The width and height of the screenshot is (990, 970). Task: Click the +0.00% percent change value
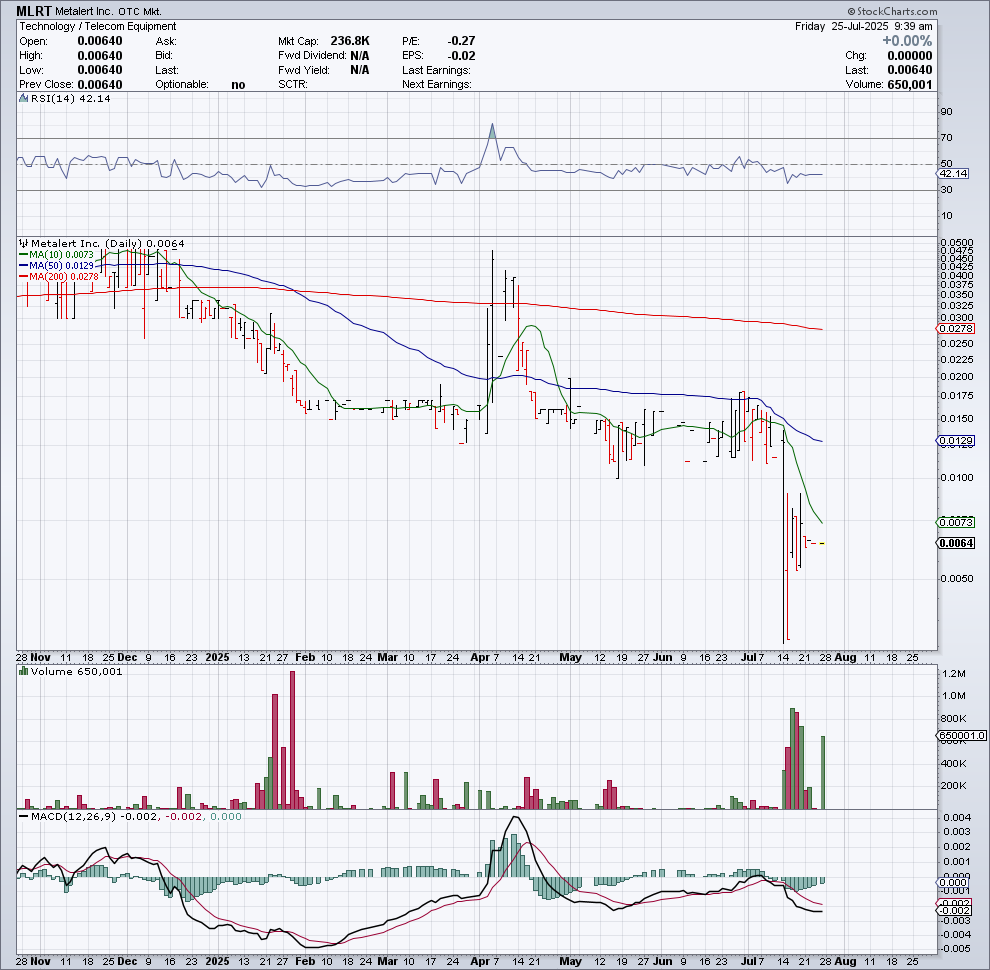907,41
